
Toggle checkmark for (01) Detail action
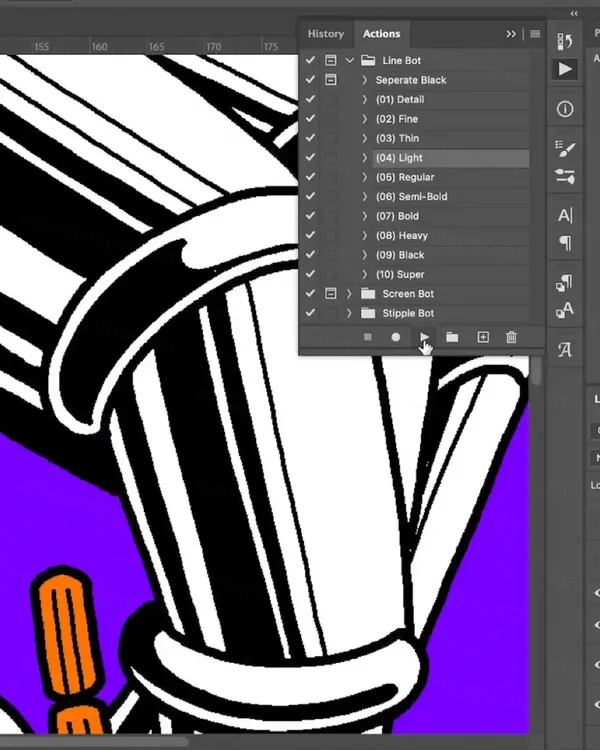click(x=311, y=100)
